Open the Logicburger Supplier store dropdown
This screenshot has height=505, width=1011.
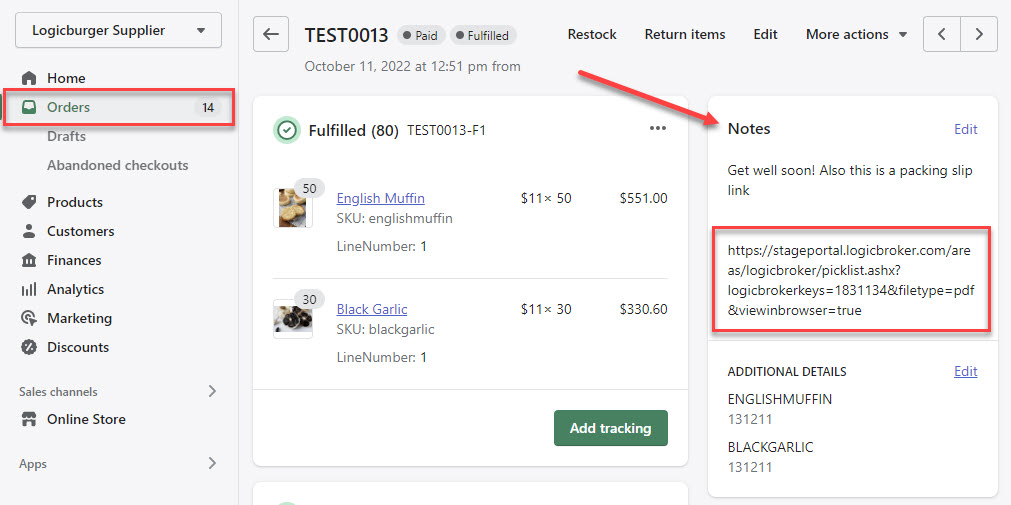pos(118,30)
